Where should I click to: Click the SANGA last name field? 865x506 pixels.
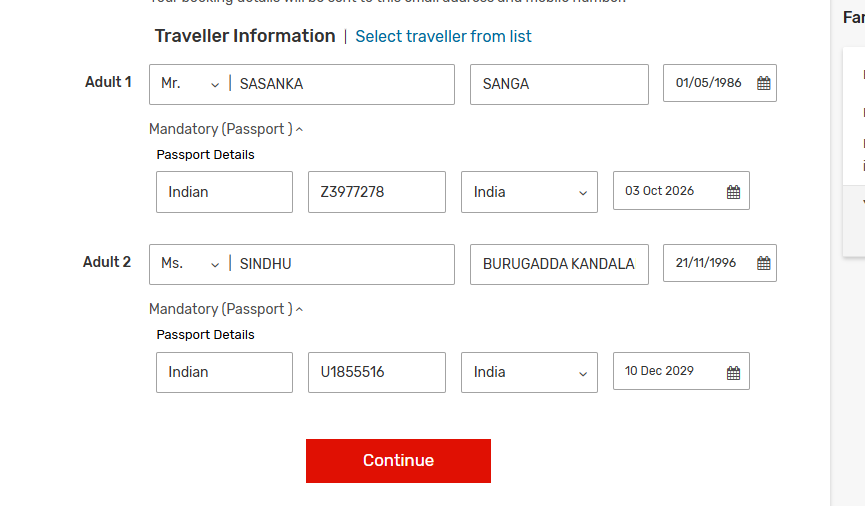(x=559, y=84)
